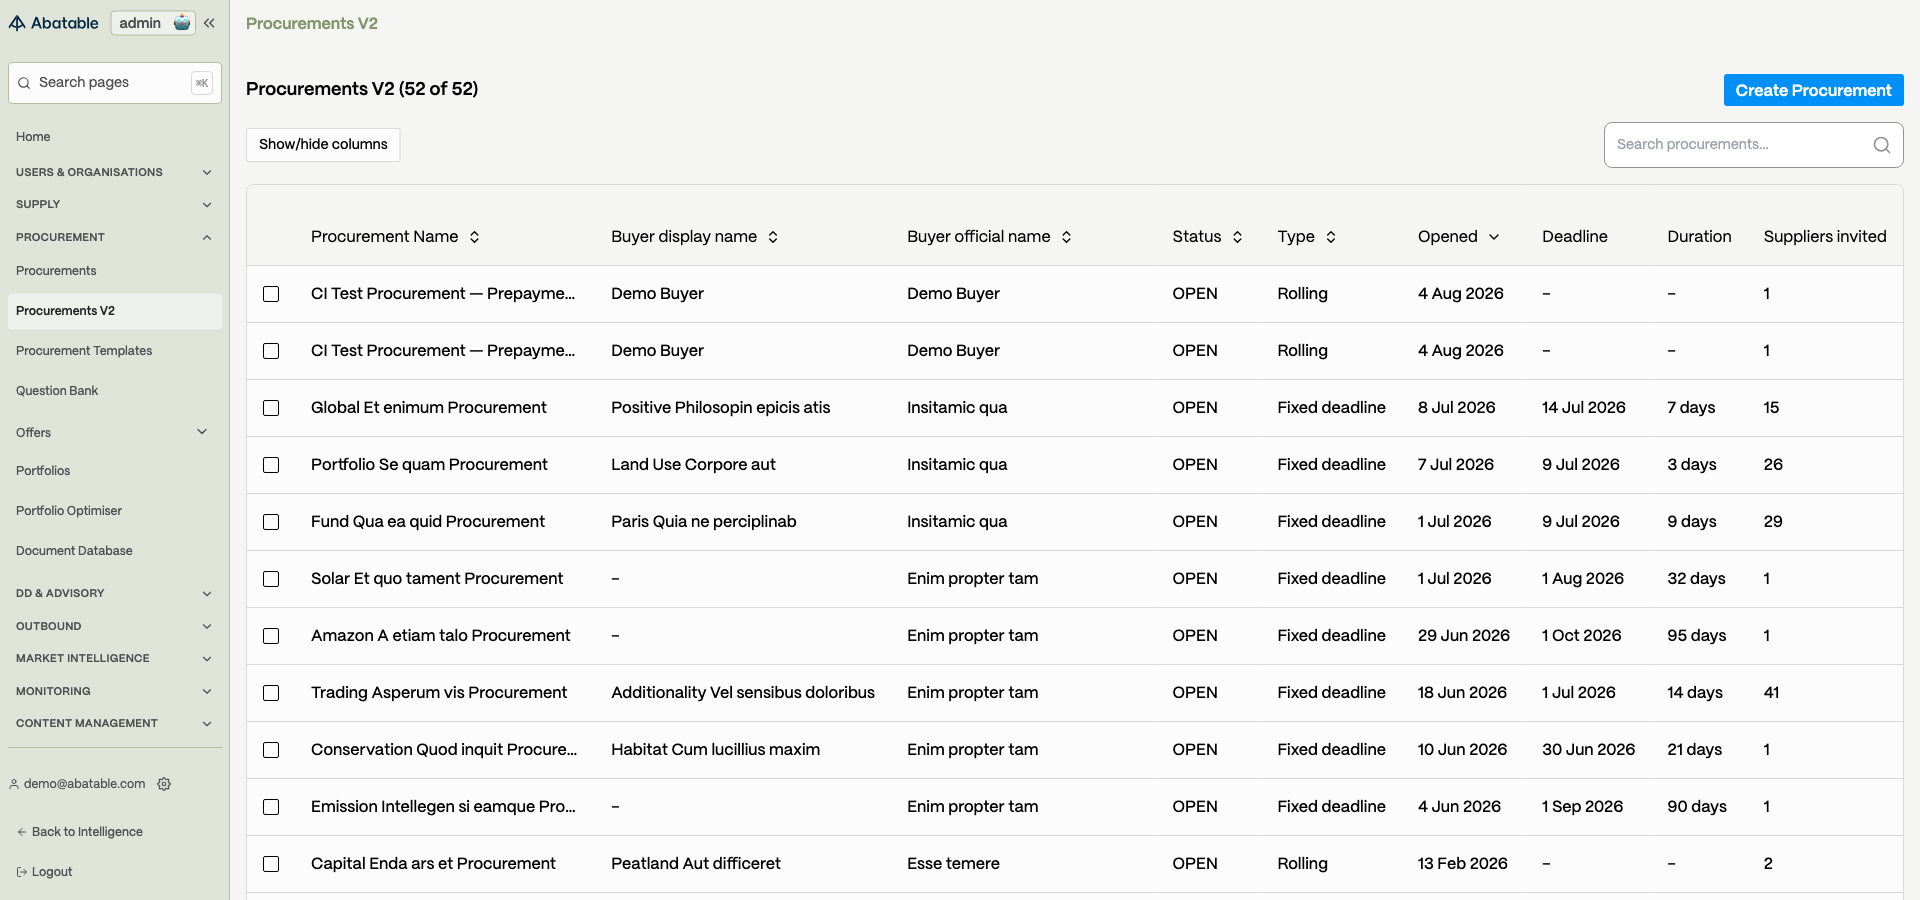Open Procurement Templates page
Screen dimensions: 1920x900
84,351
